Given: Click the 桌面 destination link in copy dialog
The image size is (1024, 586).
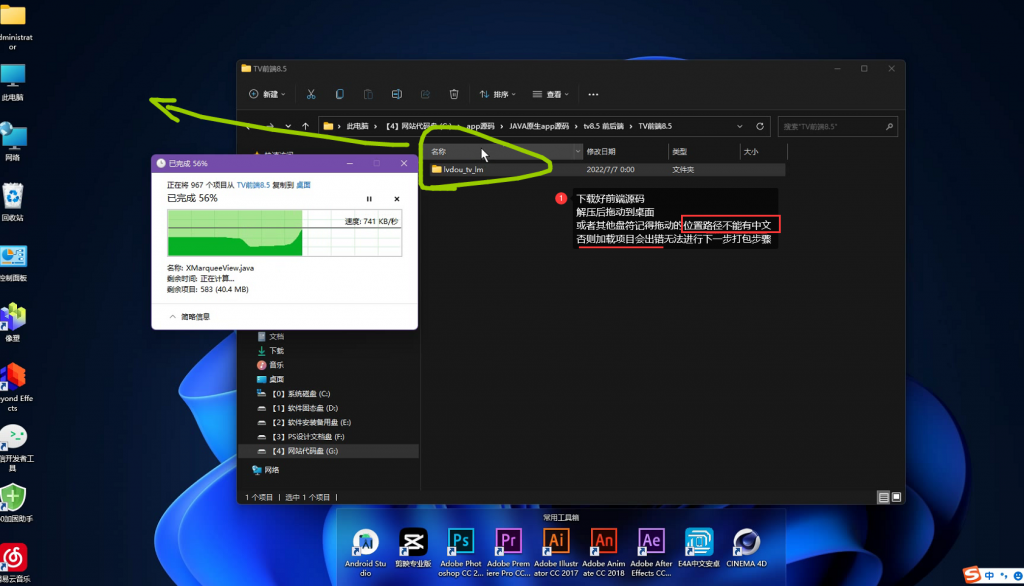Looking at the screenshot, I should [x=304, y=185].
